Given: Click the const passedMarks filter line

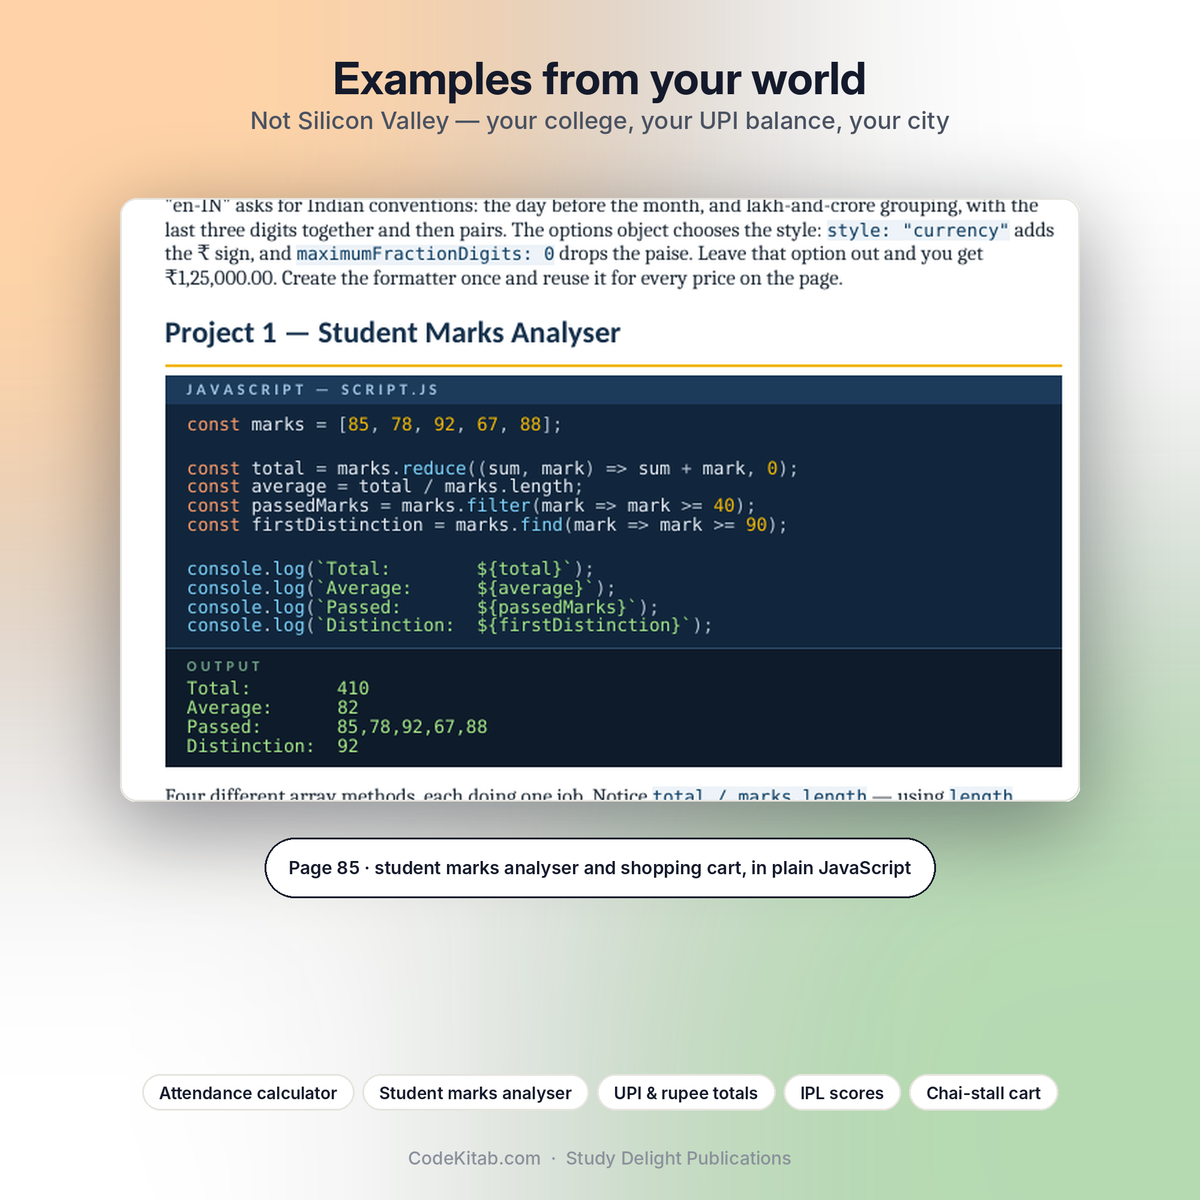Looking at the screenshot, I should 471,506.
